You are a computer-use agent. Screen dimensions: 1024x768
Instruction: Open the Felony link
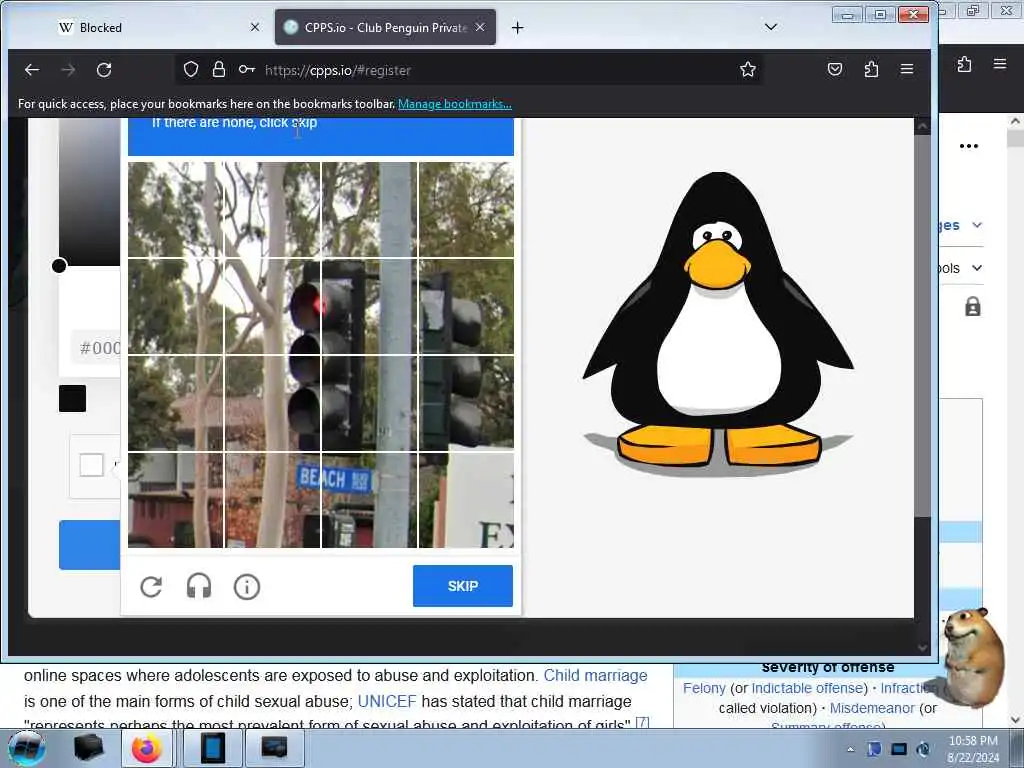click(x=704, y=688)
